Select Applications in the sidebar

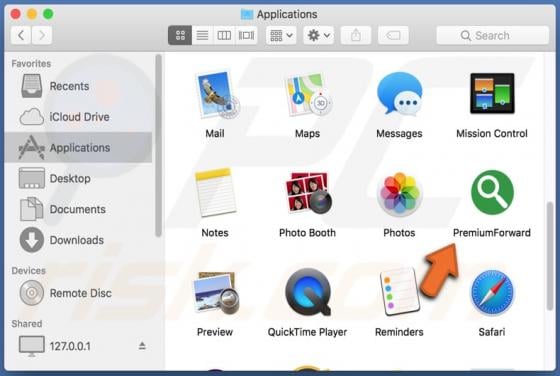[78, 147]
